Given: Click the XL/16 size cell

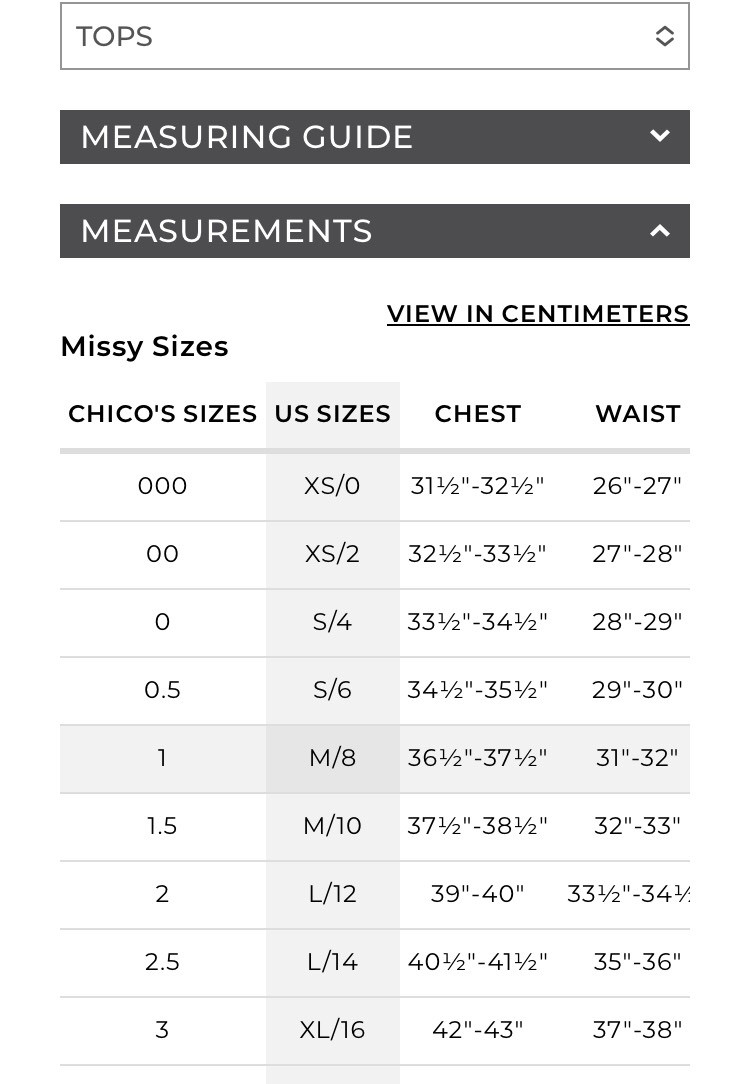Looking at the screenshot, I should 332,1030.
